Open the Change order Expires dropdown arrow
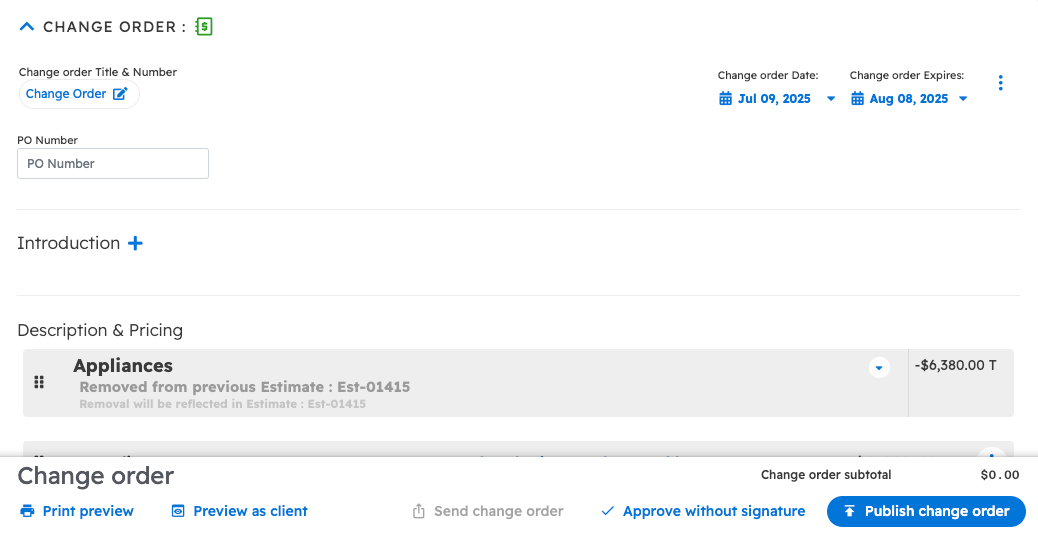This screenshot has height=538, width=1038. pos(963,99)
